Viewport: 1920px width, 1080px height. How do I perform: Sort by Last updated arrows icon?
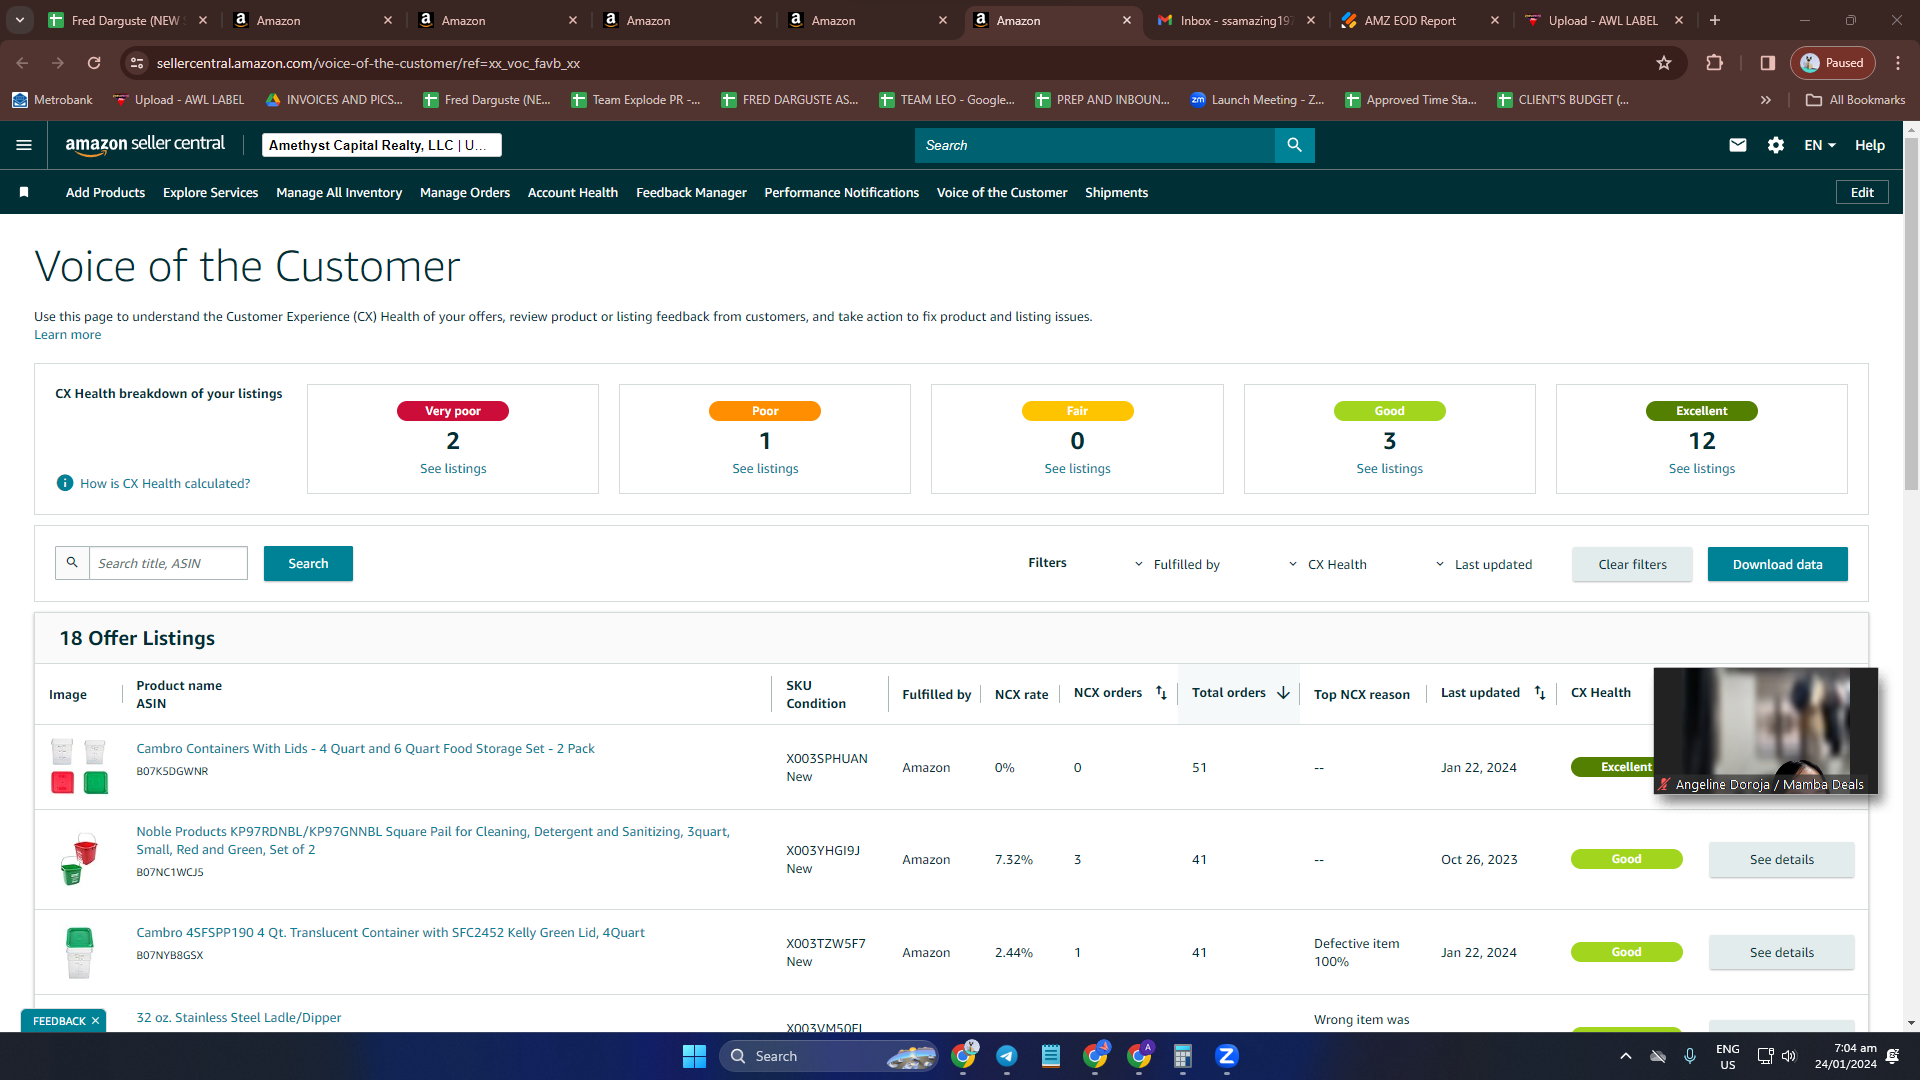1540,693
